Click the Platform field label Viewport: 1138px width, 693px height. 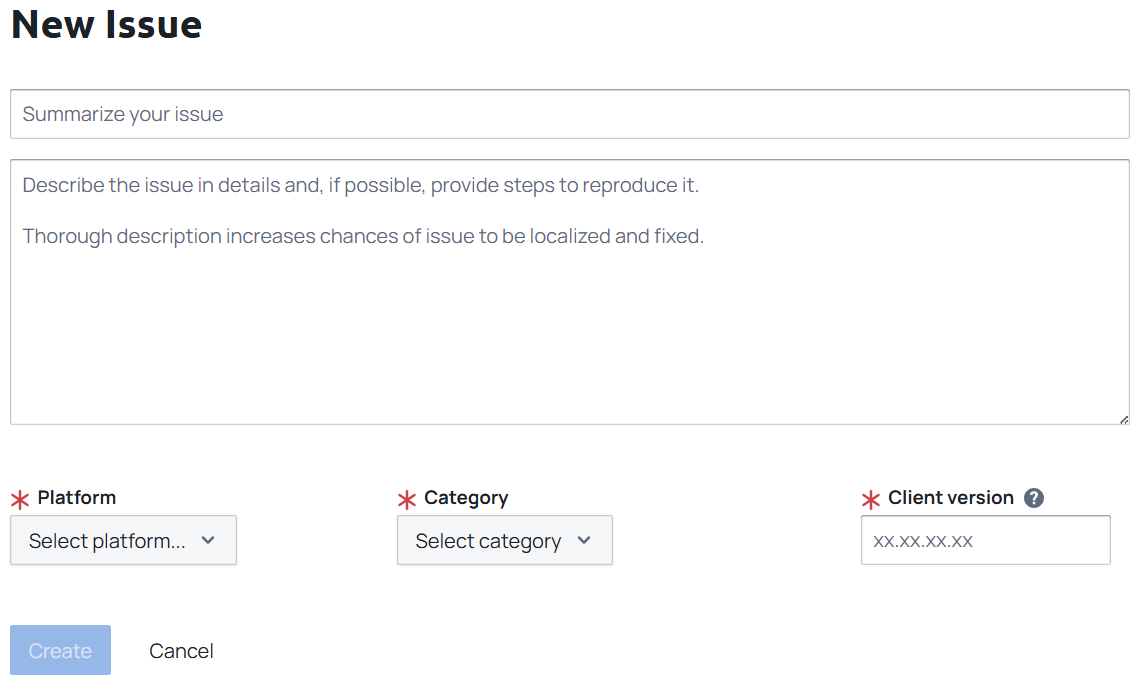(77, 498)
